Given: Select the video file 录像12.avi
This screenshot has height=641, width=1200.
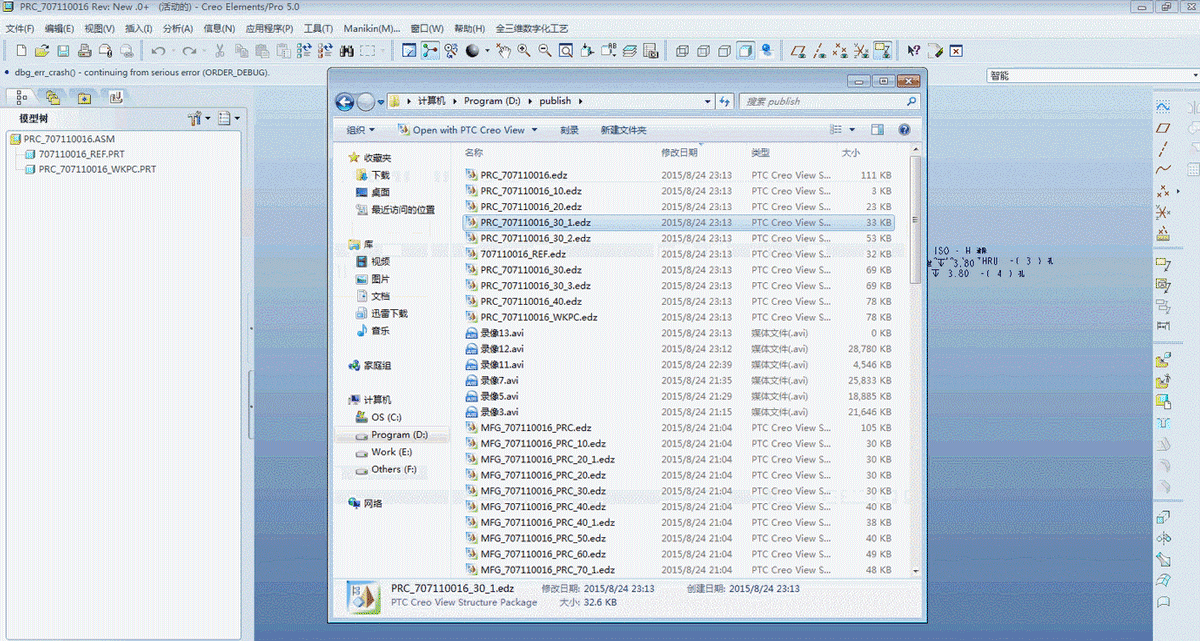Looking at the screenshot, I should (x=501, y=349).
